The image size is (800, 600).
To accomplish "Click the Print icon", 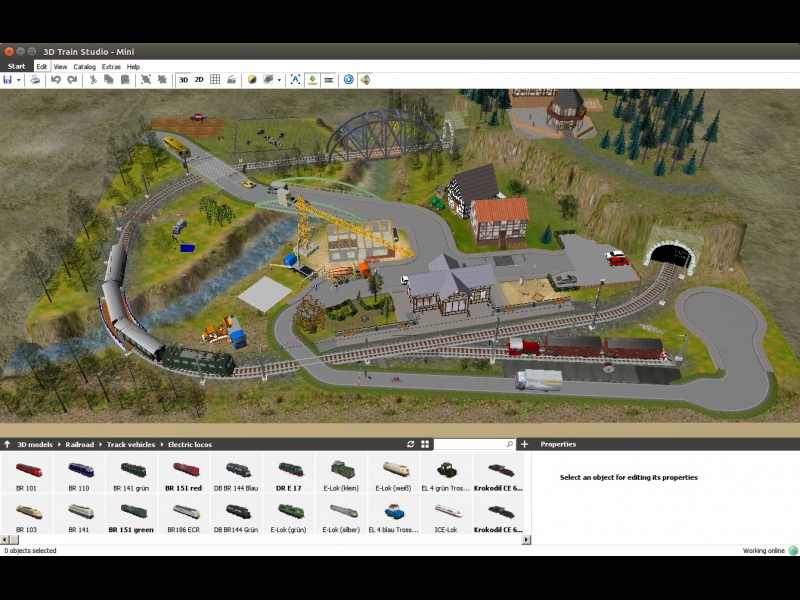I will point(35,79).
